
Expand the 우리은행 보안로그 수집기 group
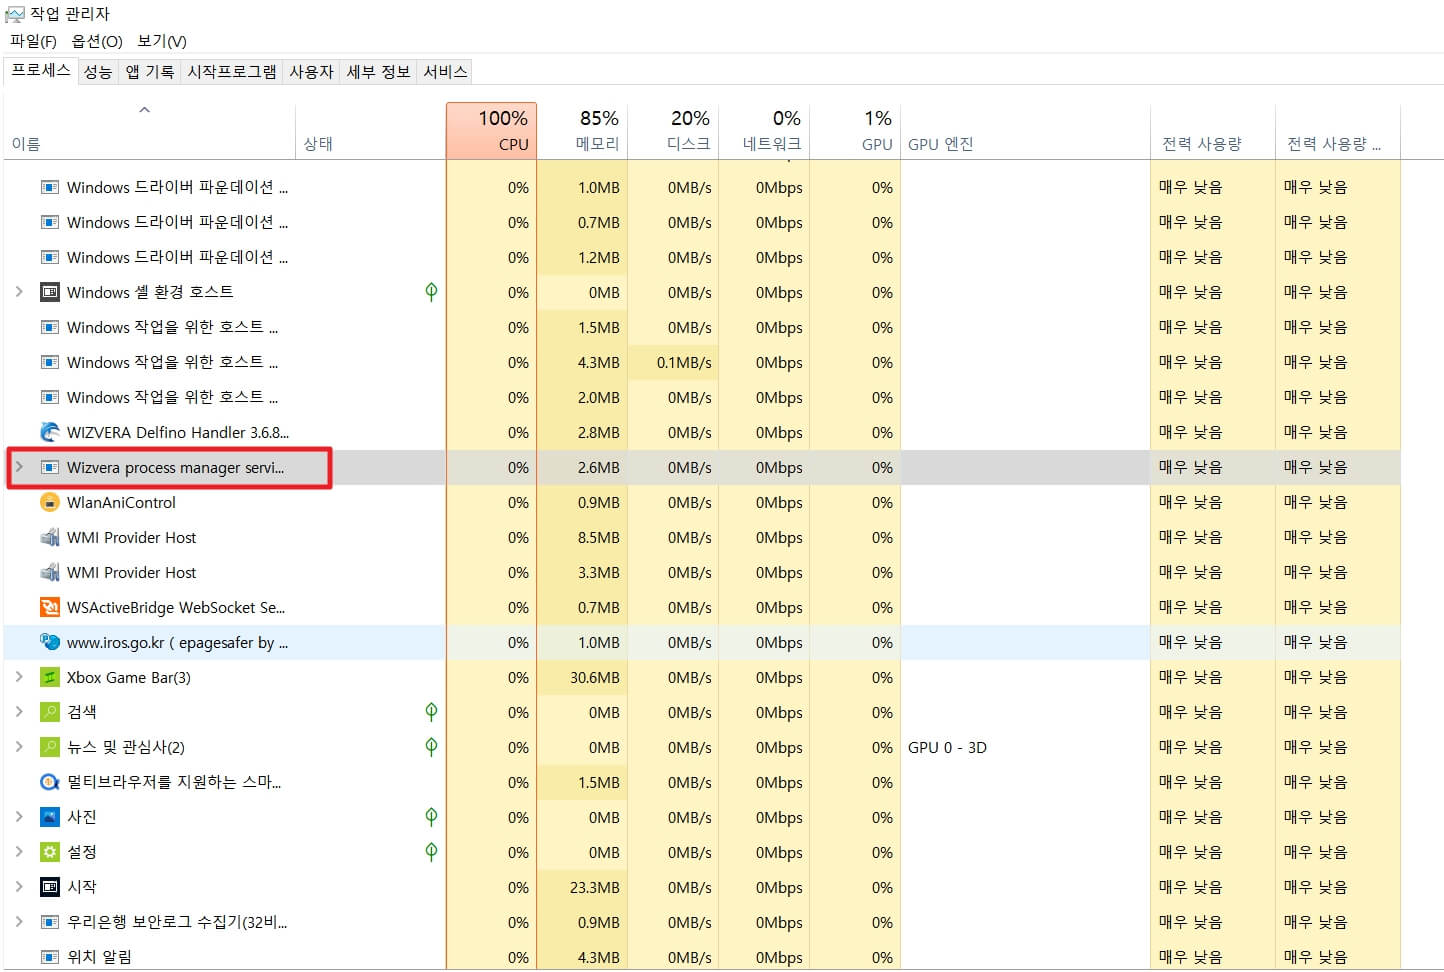[x=19, y=922]
